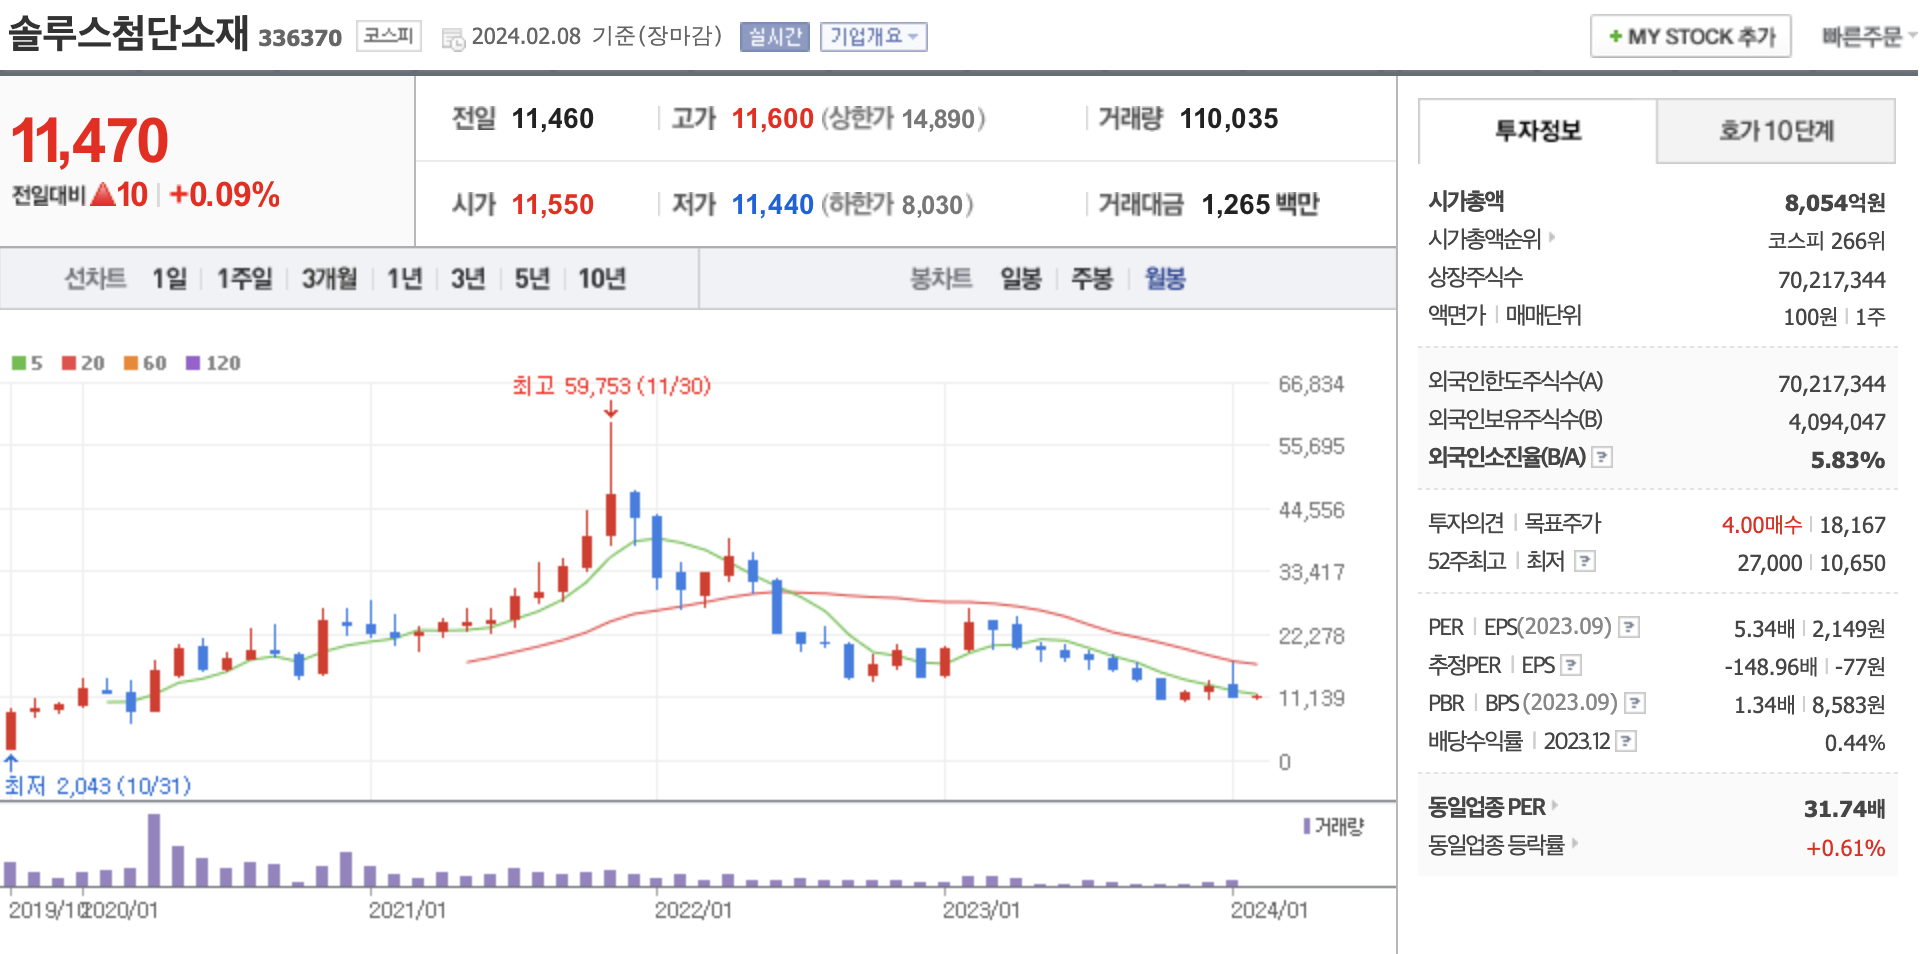
Task: Click the 거래량 value 110,035
Action: [1229, 119]
